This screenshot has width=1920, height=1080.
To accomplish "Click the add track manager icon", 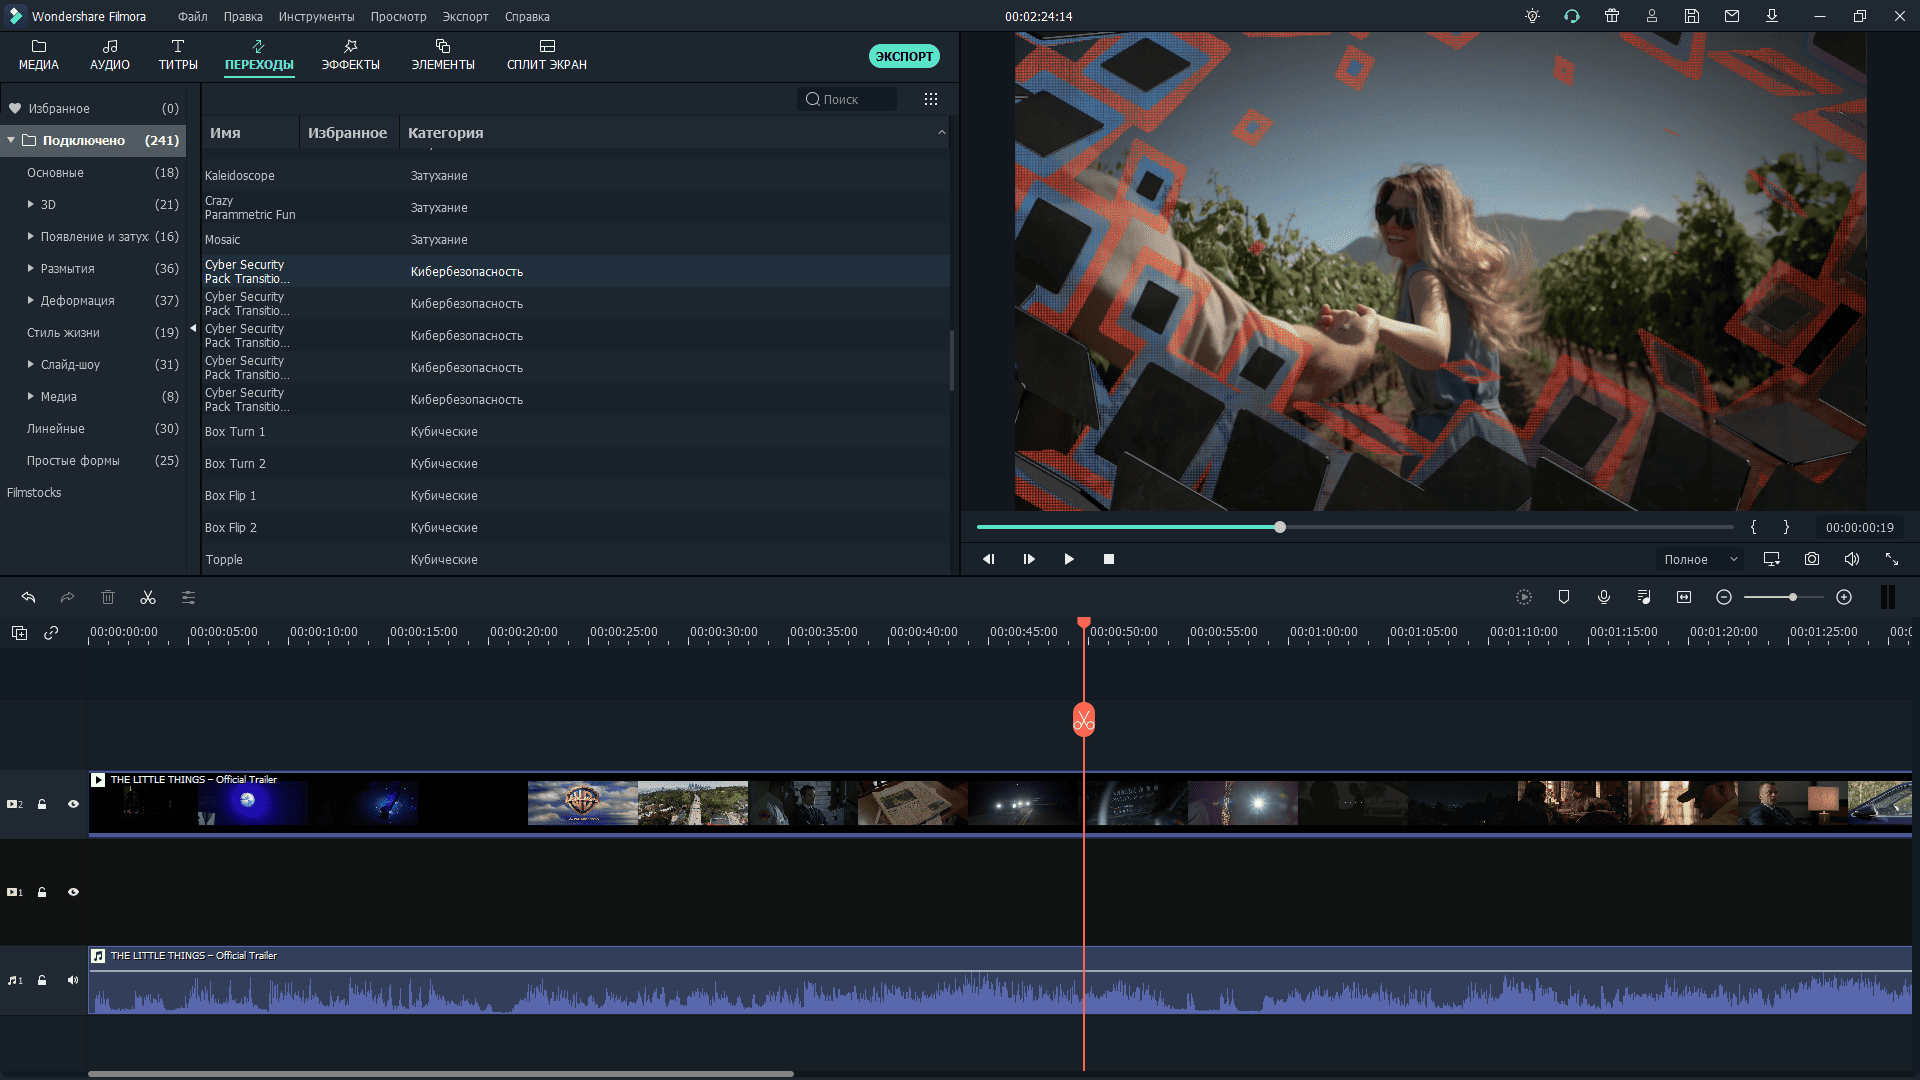I will (19, 632).
